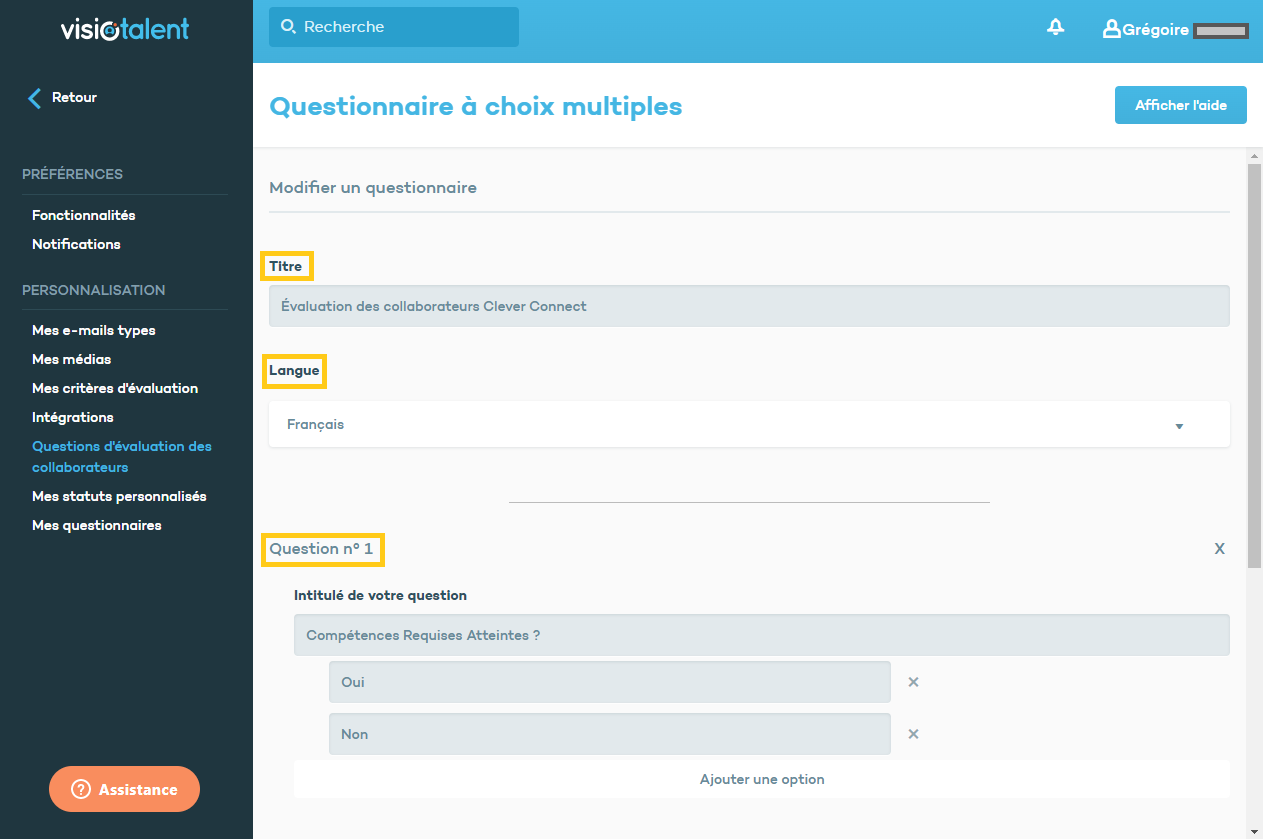The width and height of the screenshot is (1263, 839).
Task: Click the search magnifier icon
Action: [x=288, y=27]
